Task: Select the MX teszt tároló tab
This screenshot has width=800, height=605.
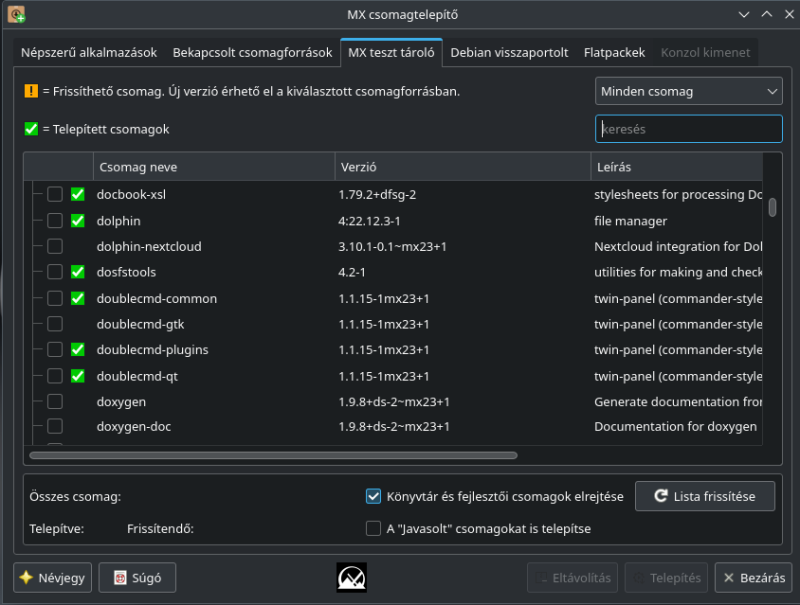Action: point(391,53)
